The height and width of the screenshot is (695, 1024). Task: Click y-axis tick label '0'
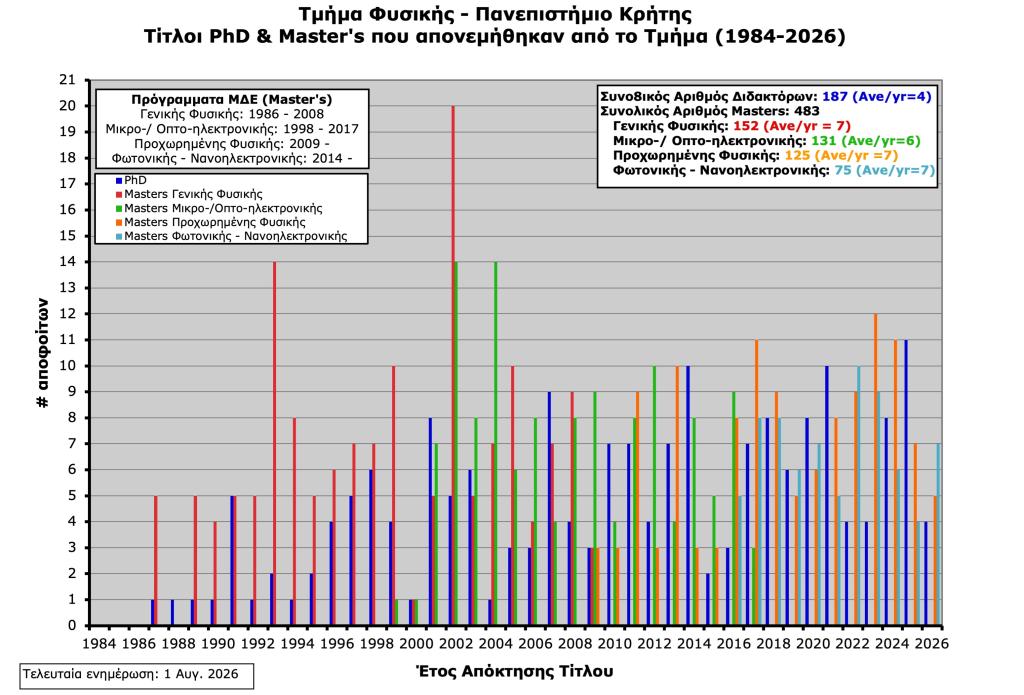tap(72, 626)
